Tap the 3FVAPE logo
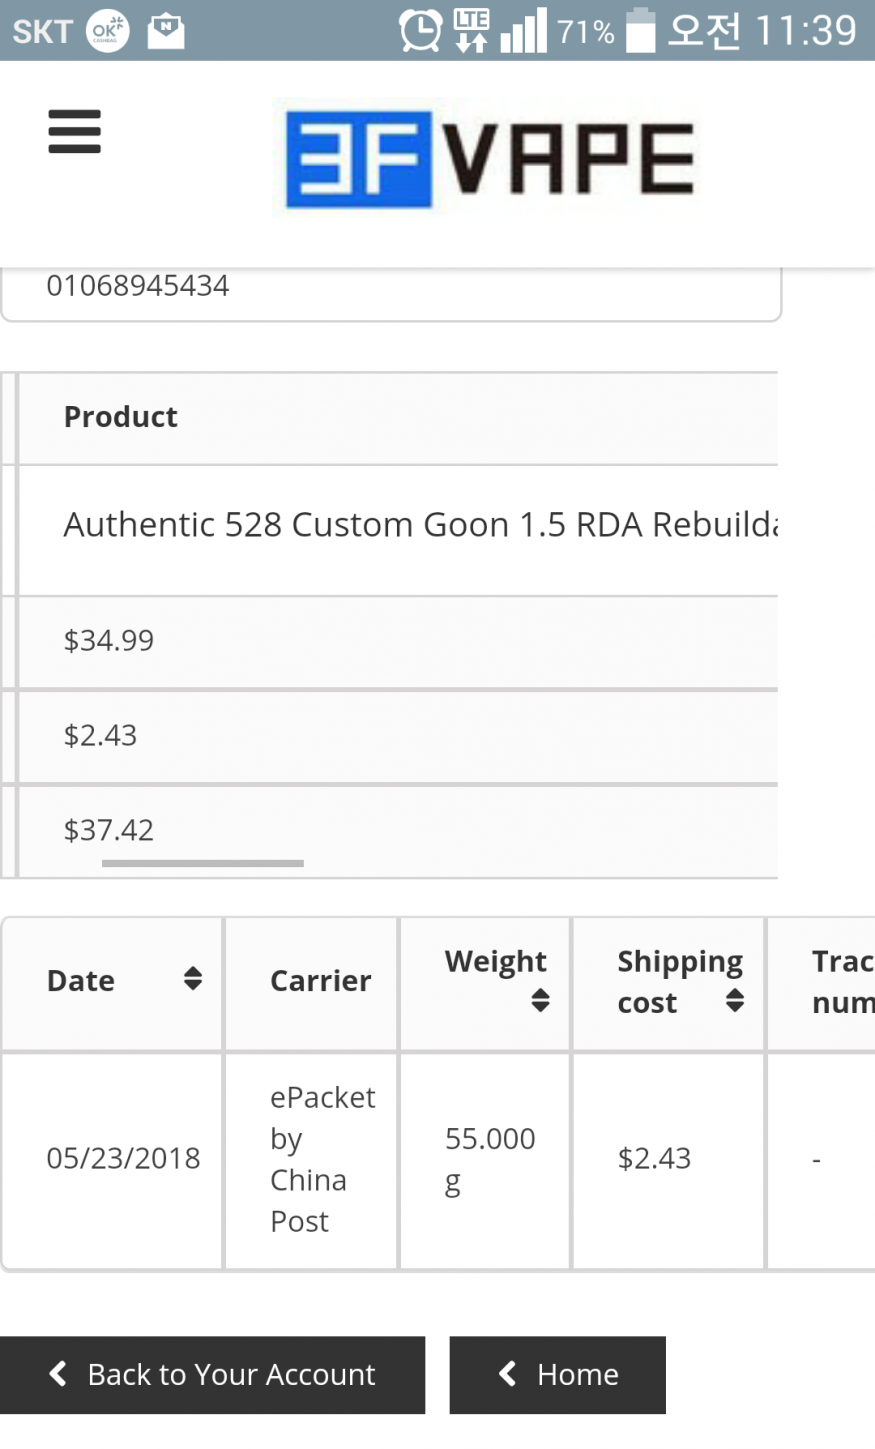This screenshot has height=1449, width=875. 490,159
